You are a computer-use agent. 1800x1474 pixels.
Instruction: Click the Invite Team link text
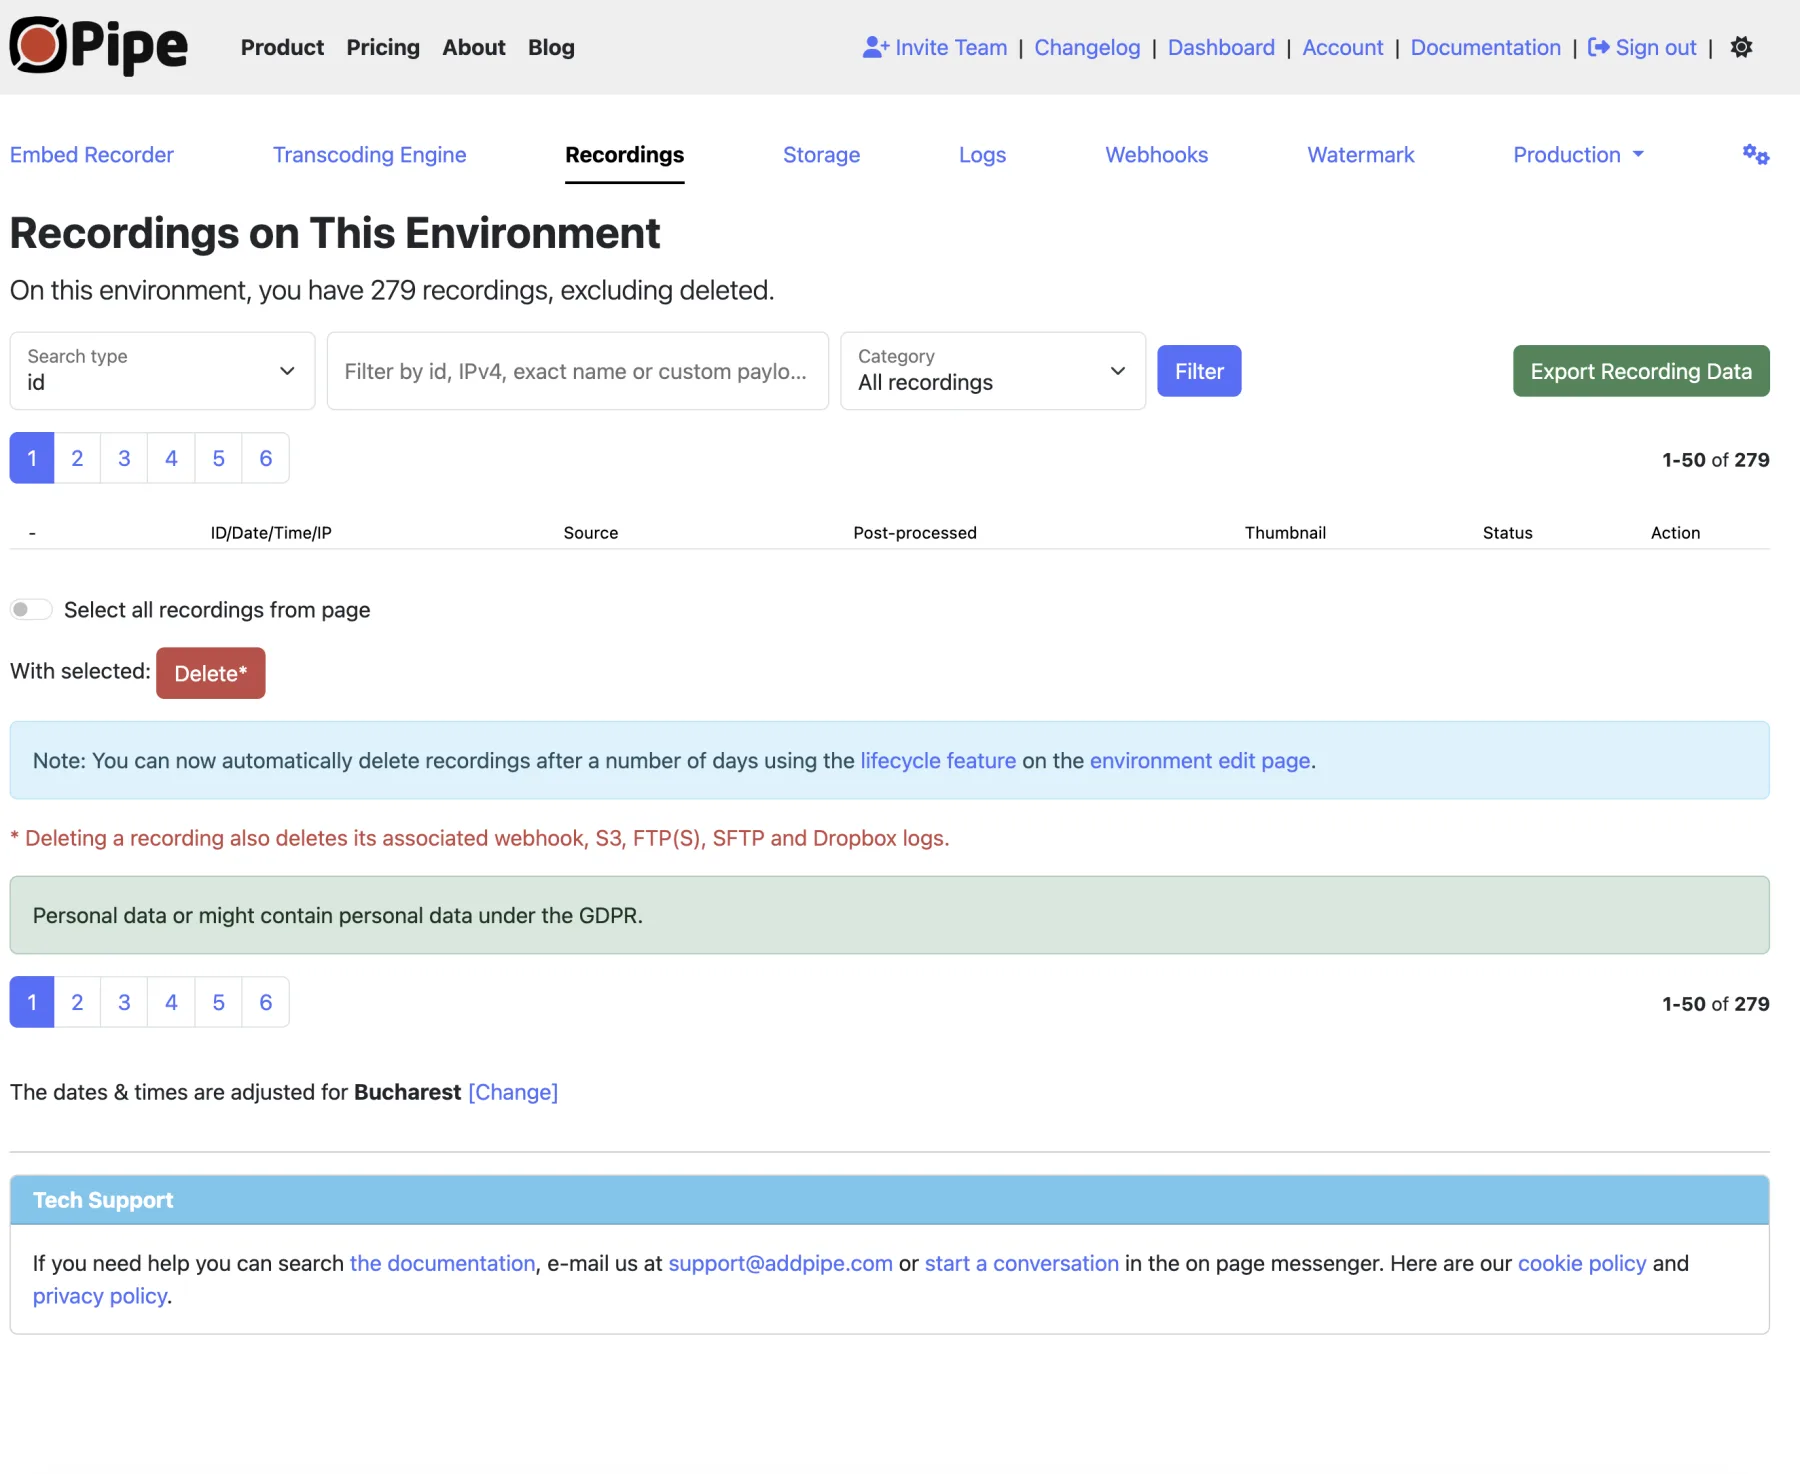tap(951, 47)
